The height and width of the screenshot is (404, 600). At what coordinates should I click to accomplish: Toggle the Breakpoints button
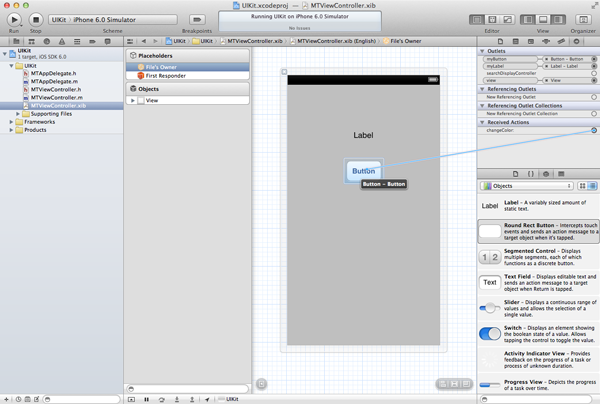(197, 20)
